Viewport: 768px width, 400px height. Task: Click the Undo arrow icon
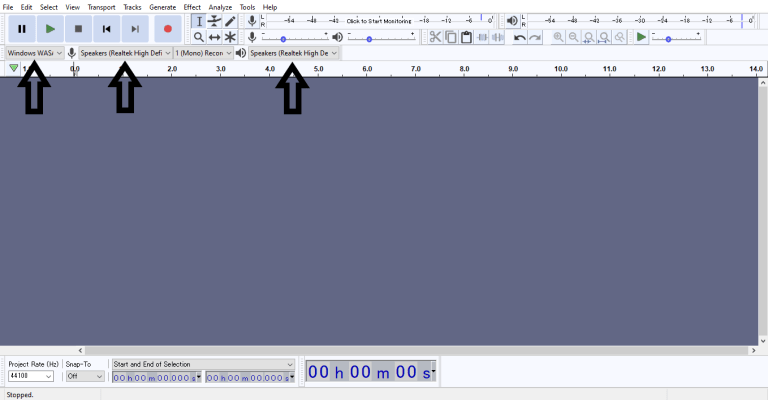tap(520, 37)
